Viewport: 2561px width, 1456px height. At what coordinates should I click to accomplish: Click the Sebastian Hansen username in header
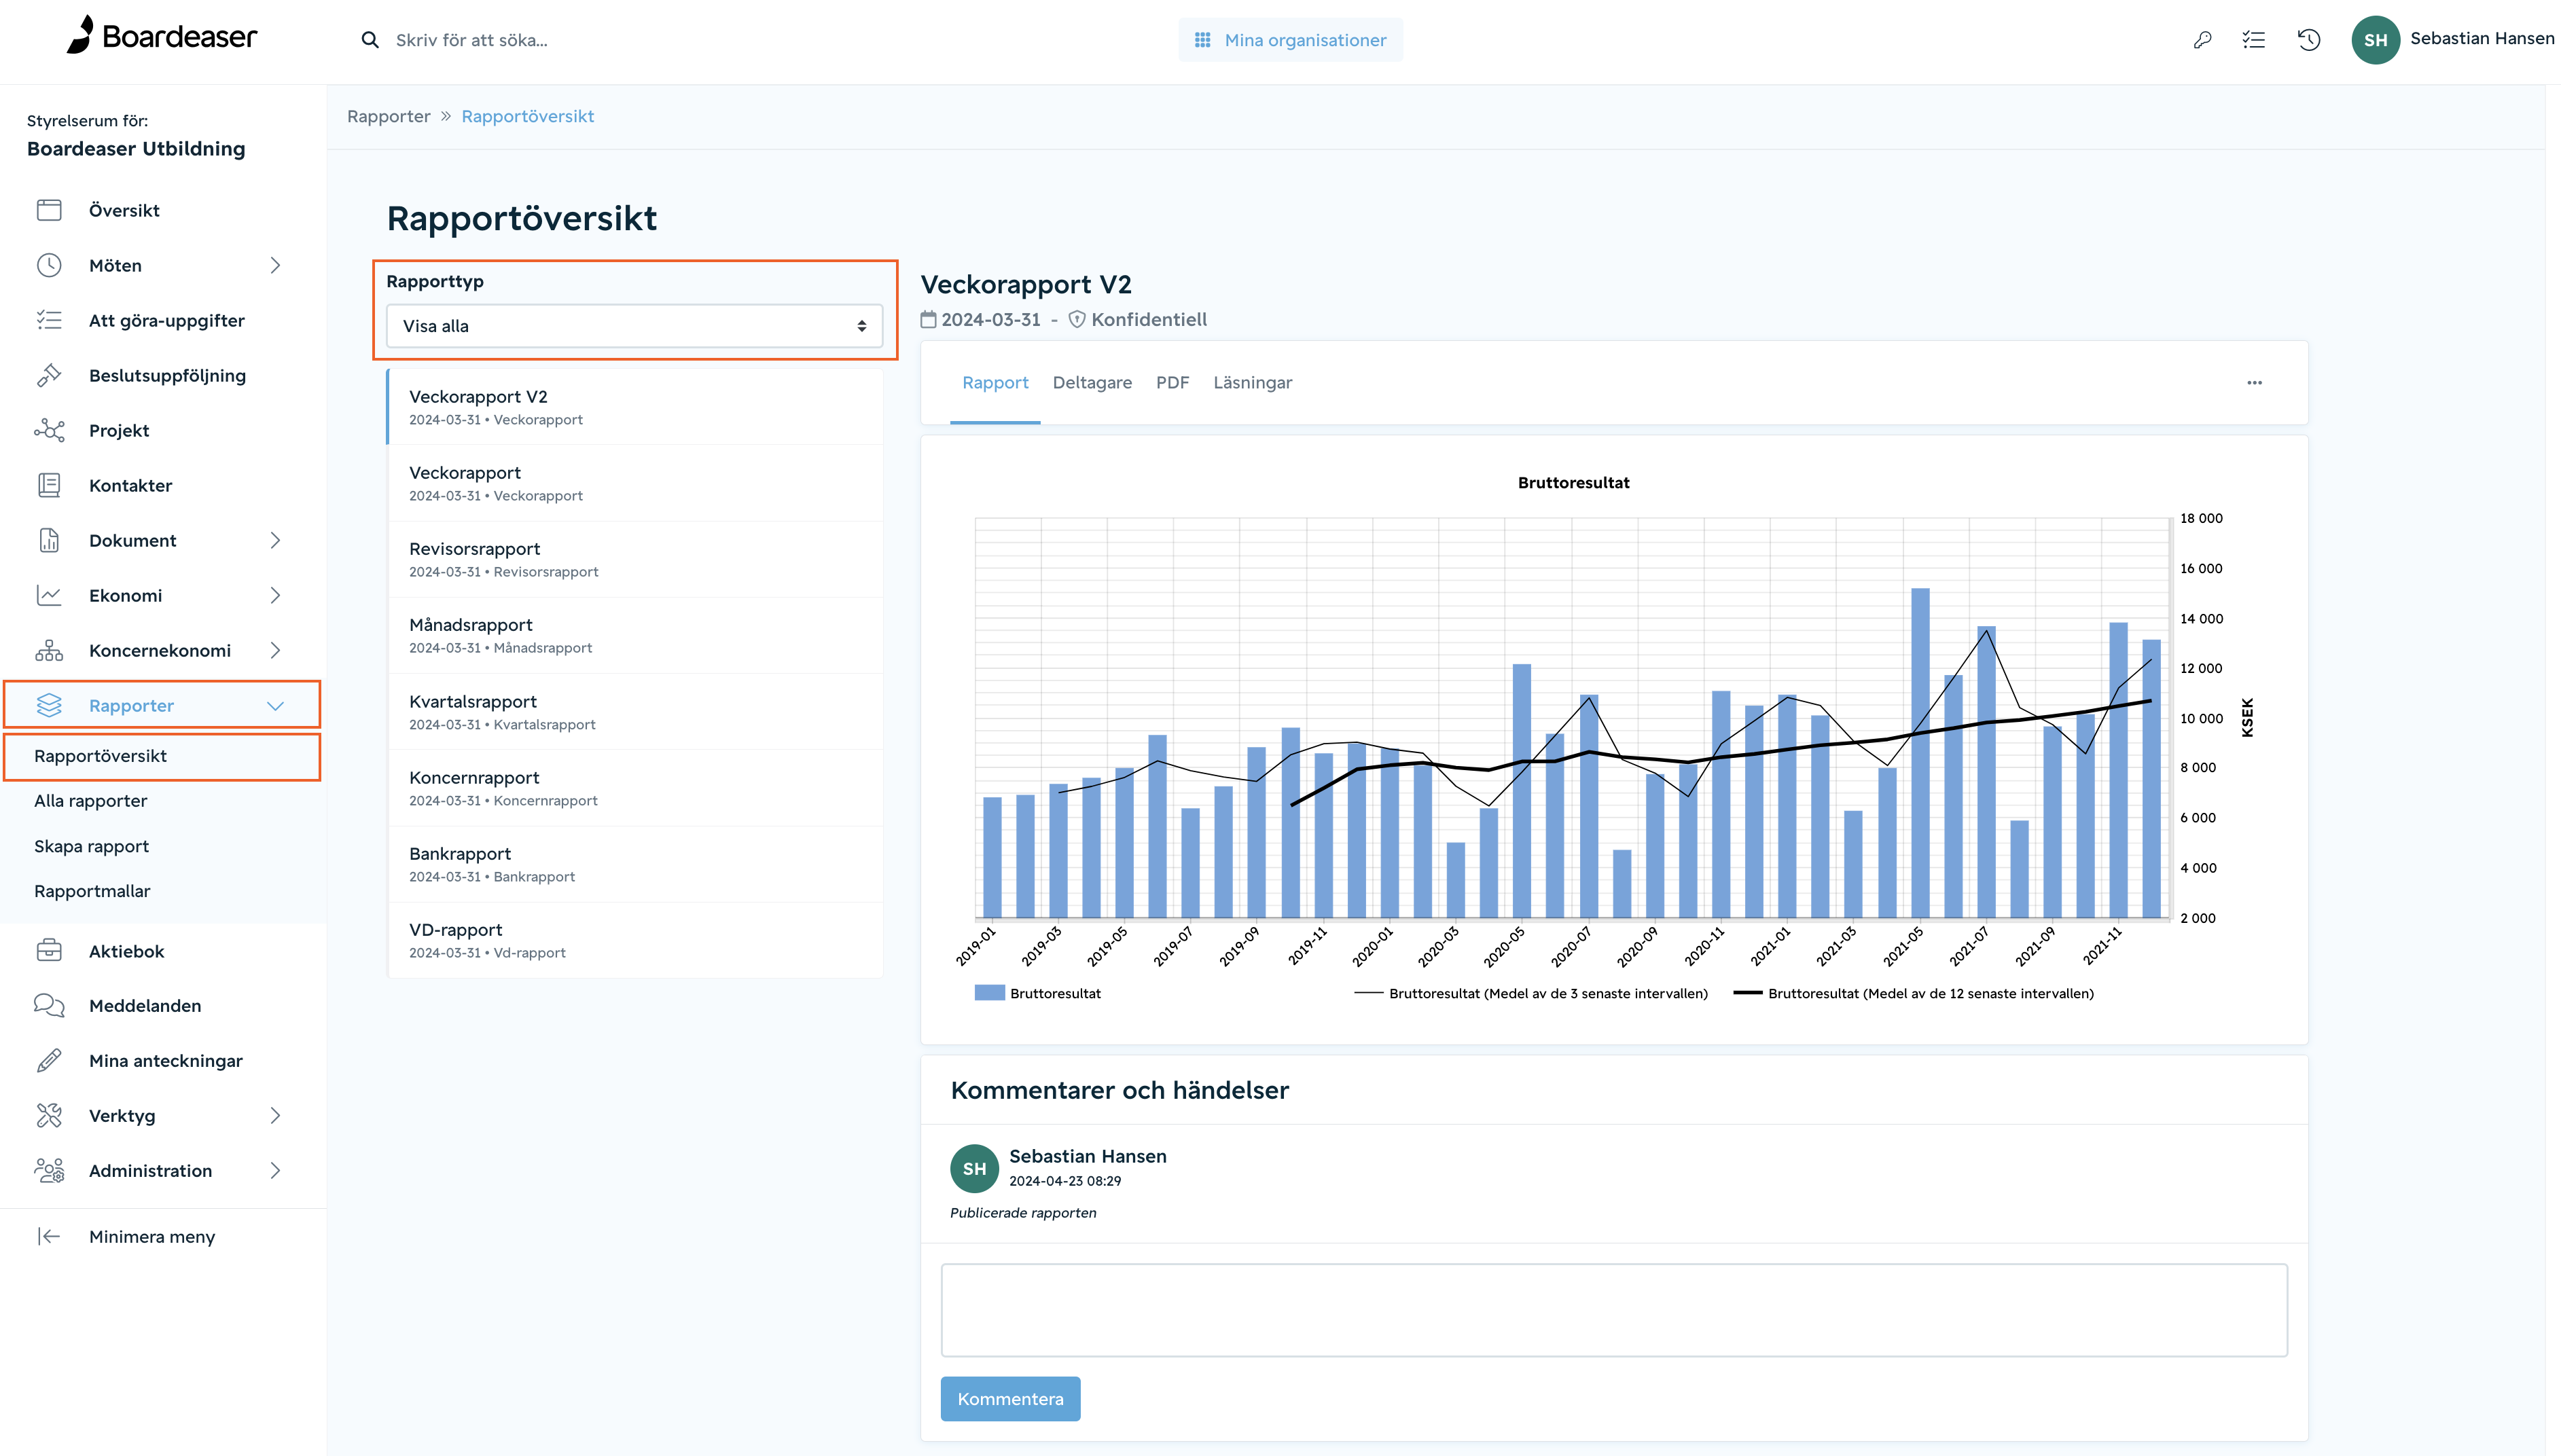[x=2481, y=38]
